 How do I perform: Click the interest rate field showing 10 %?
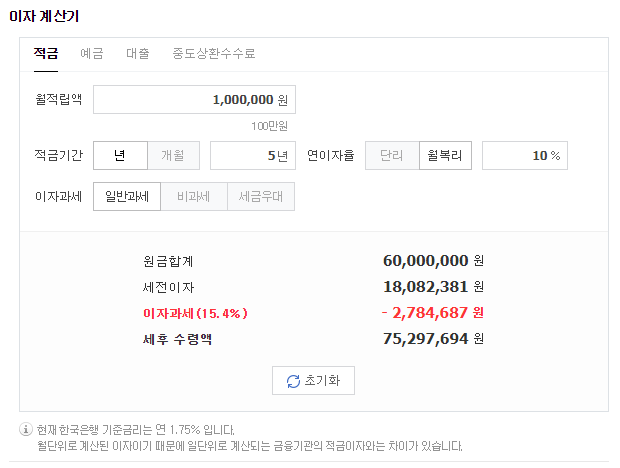(525, 155)
